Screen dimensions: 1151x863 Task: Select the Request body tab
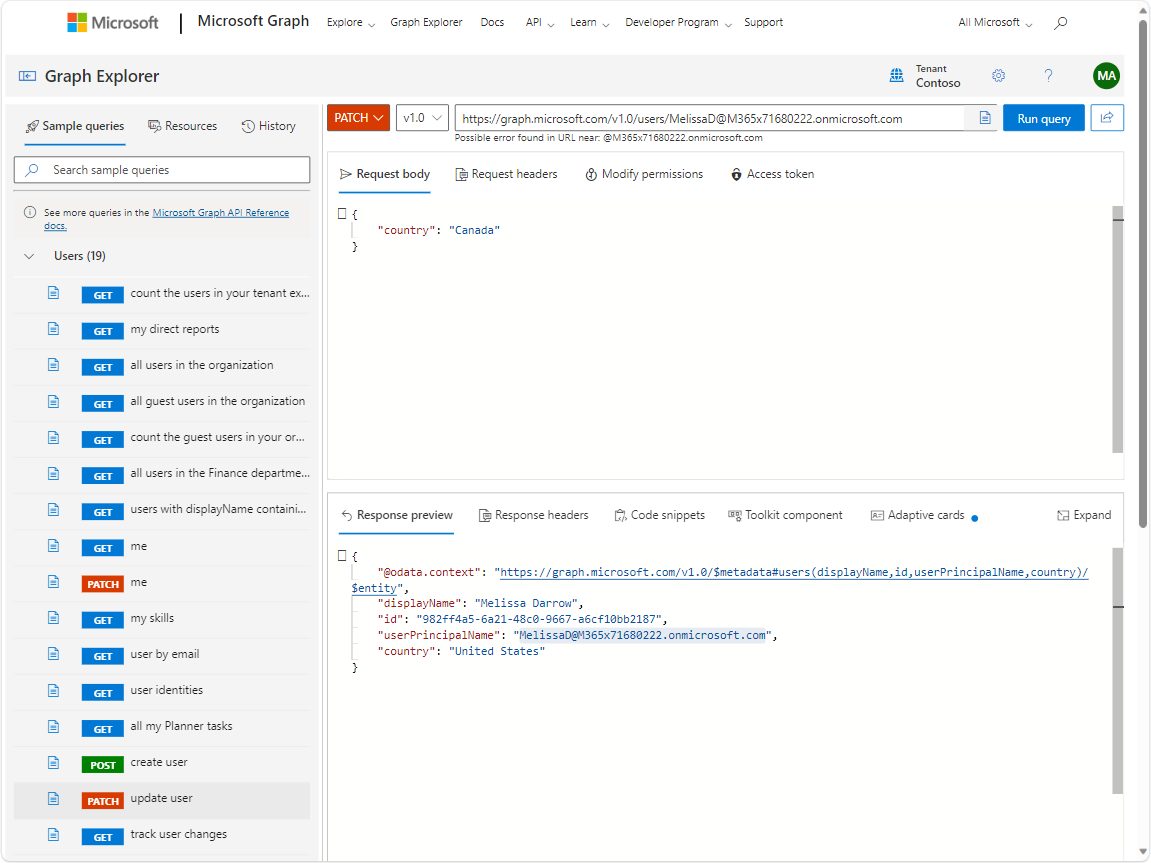pos(385,174)
